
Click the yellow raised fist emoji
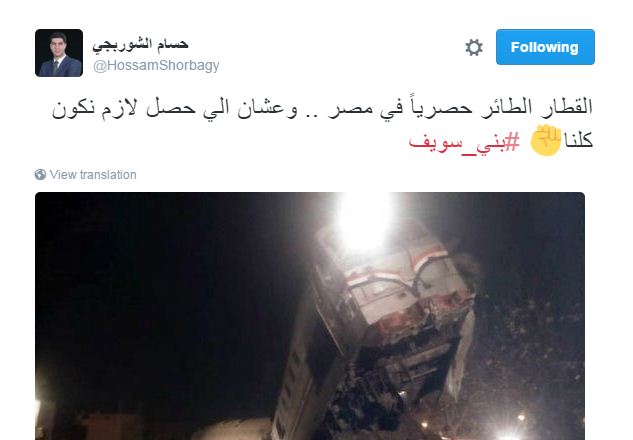point(546,140)
